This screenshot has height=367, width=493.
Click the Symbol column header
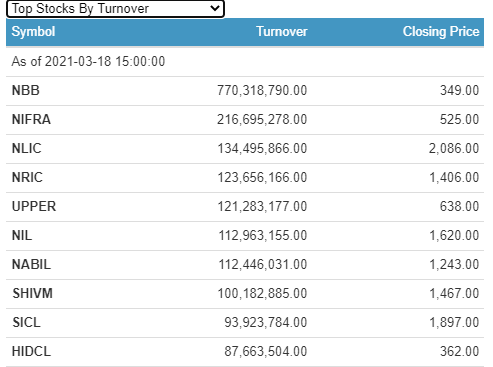point(33,32)
